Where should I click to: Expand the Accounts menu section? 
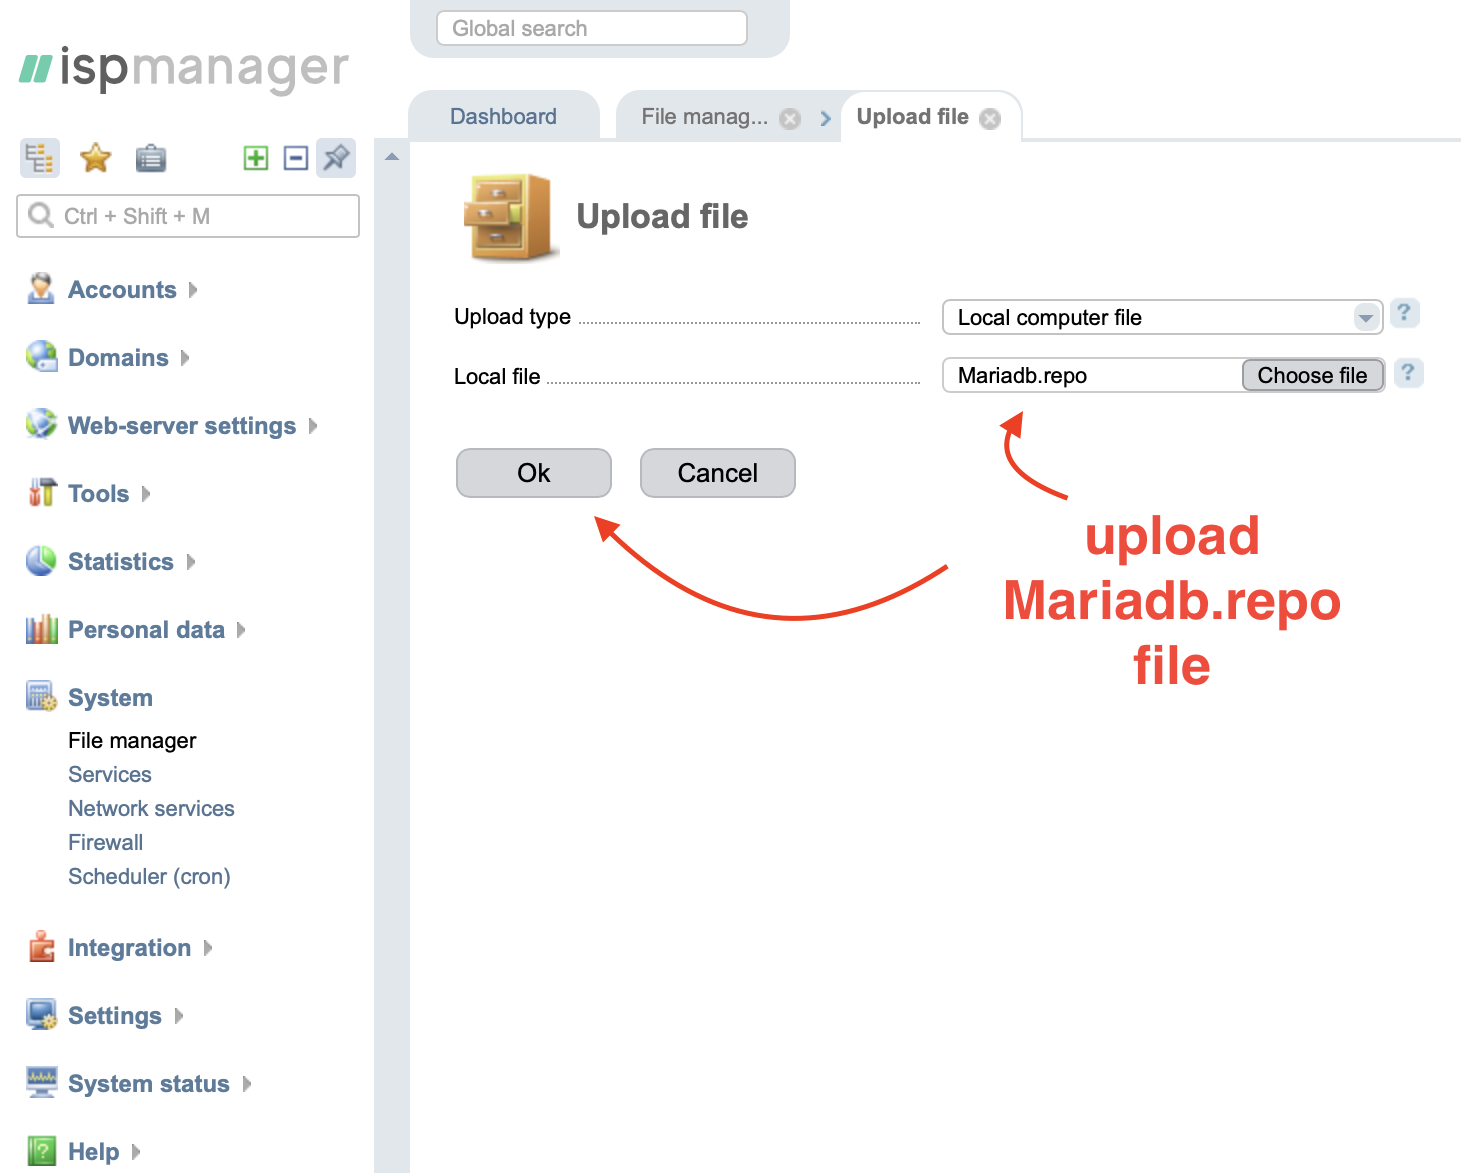coord(193,290)
